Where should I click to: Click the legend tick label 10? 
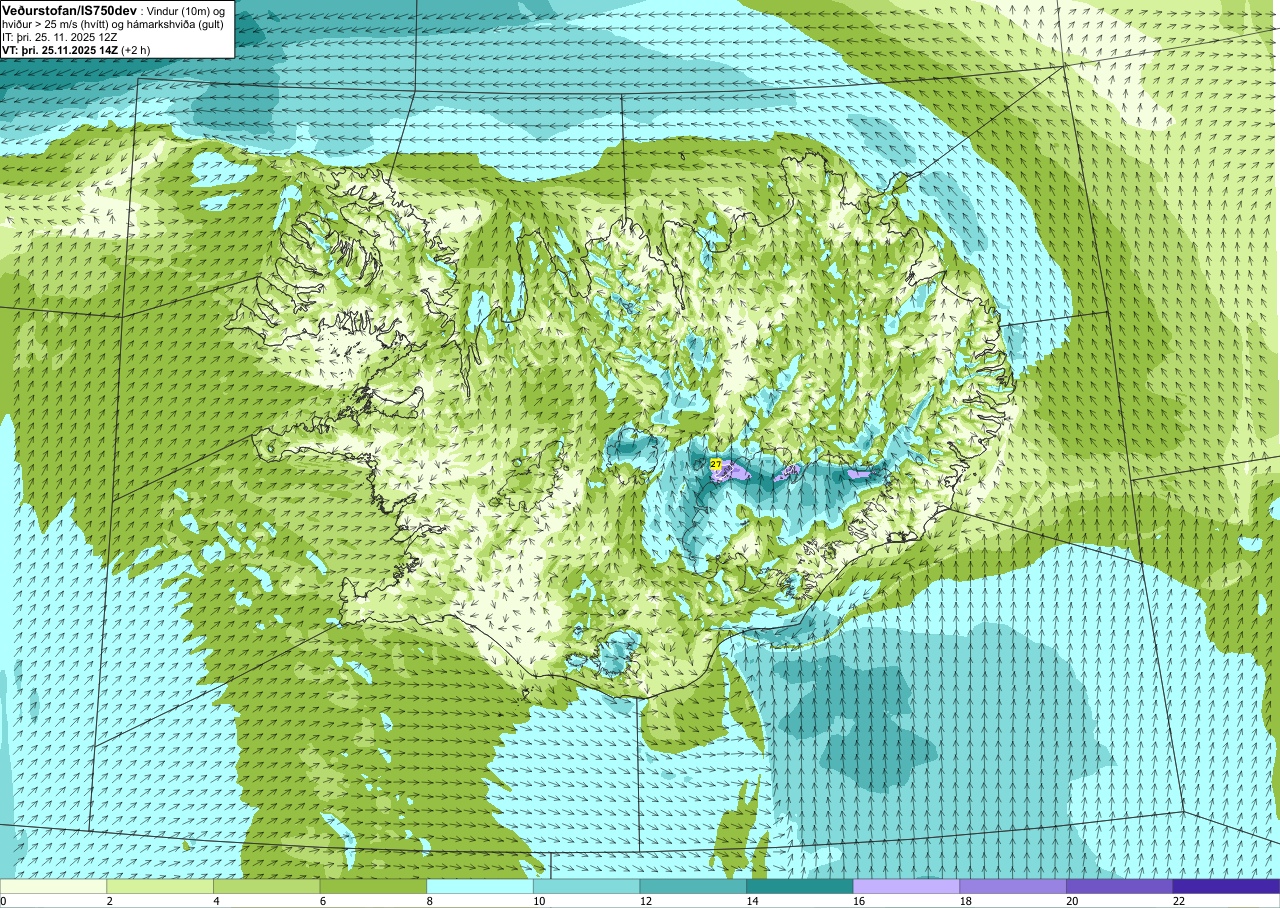click(538, 901)
